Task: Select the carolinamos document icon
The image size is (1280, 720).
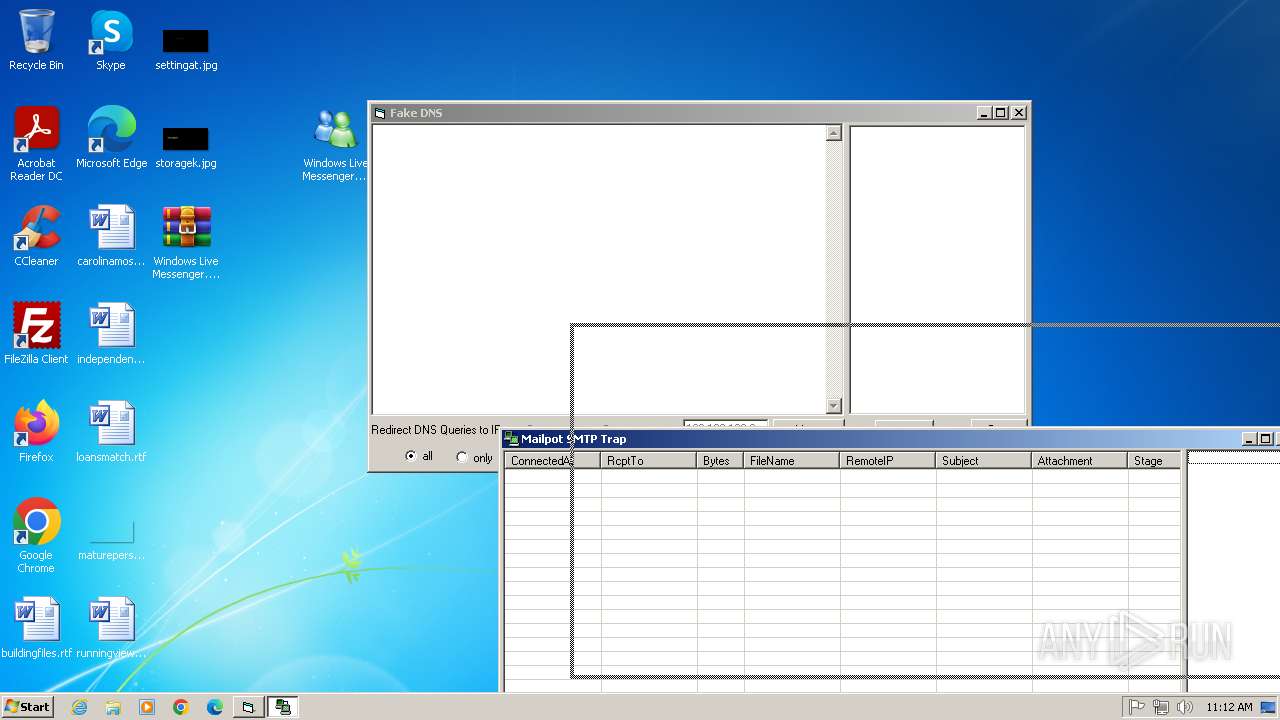Action: pyautogui.click(x=111, y=236)
